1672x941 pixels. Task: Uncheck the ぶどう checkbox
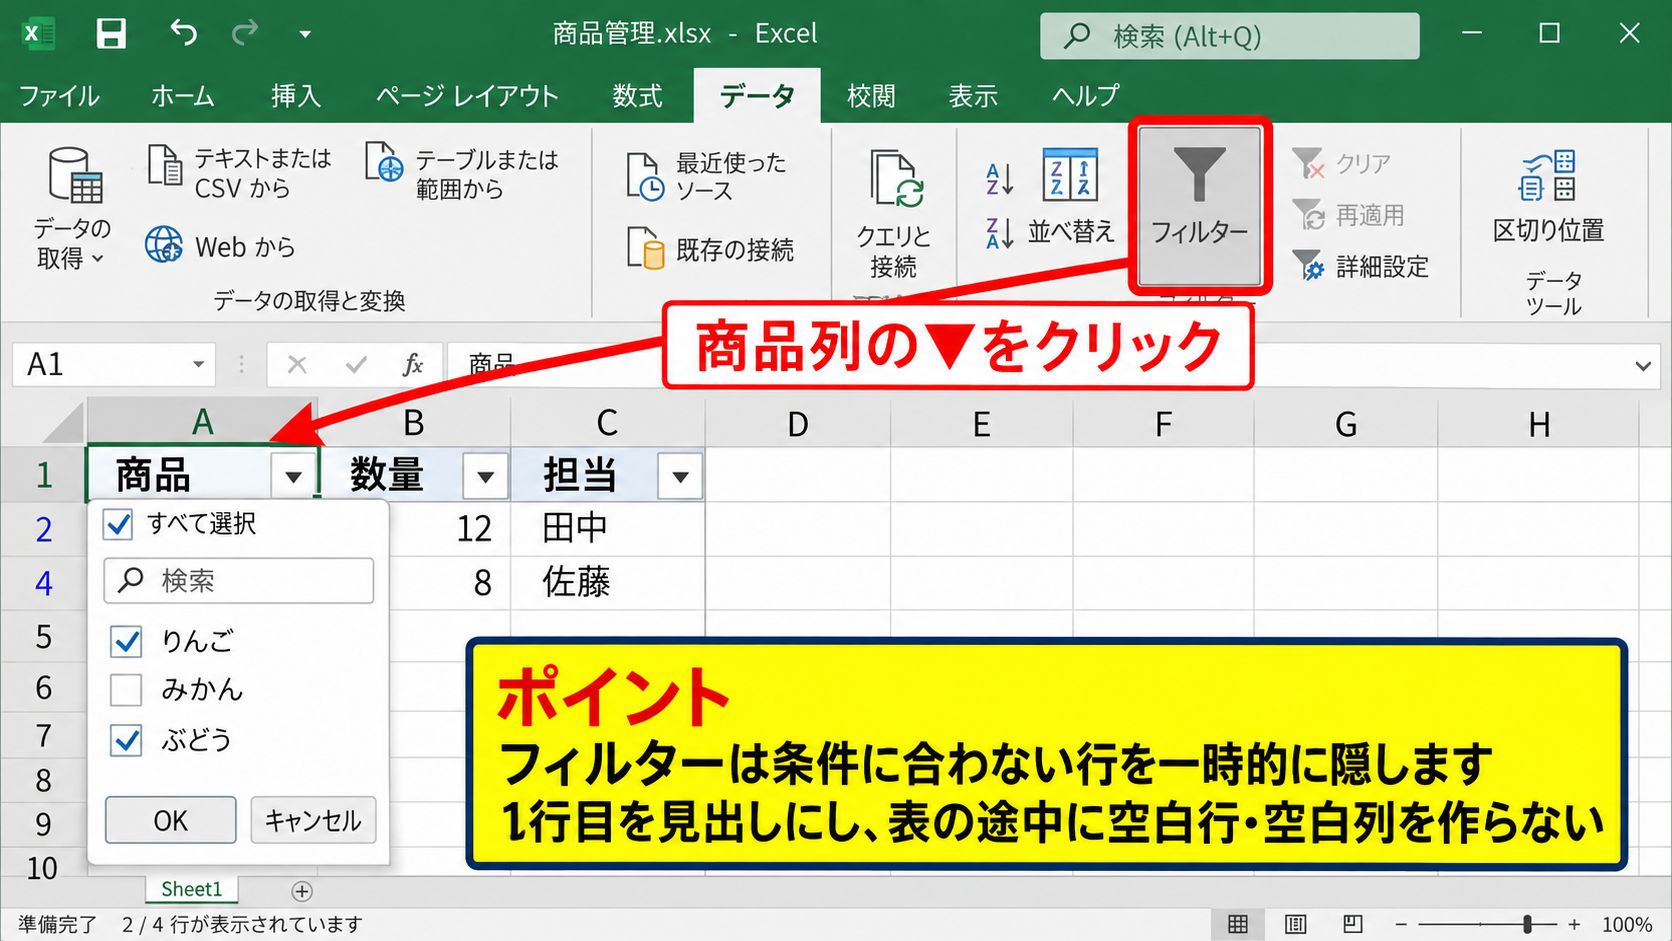click(x=126, y=740)
